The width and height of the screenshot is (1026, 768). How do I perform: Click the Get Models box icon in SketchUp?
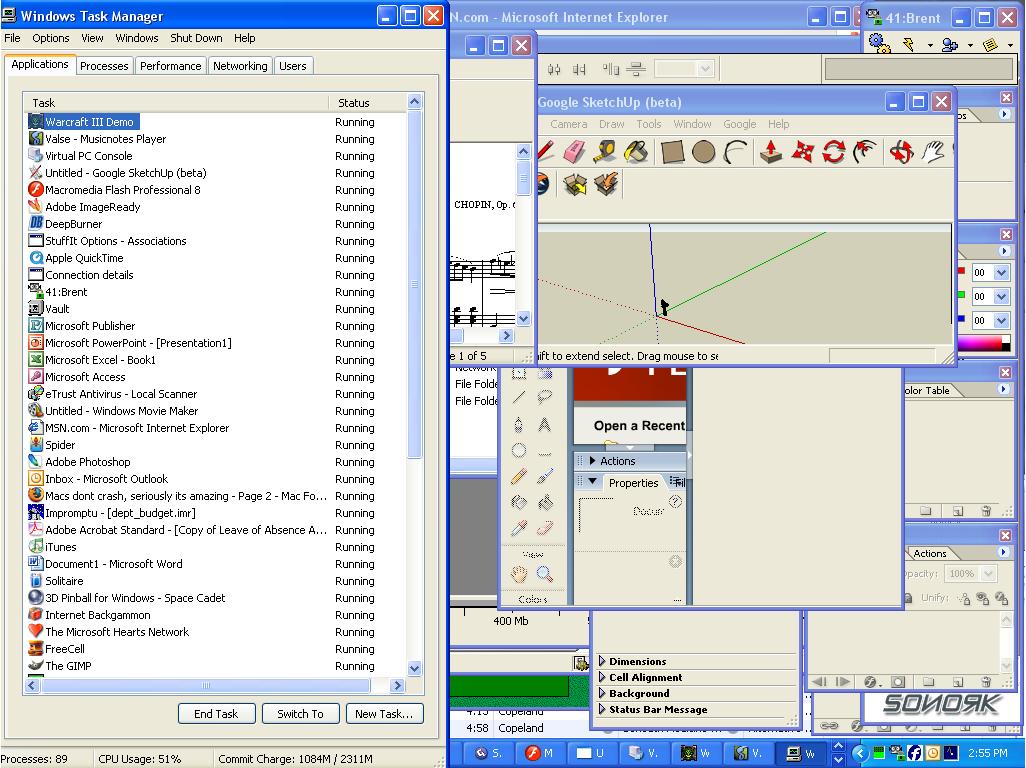click(x=575, y=184)
